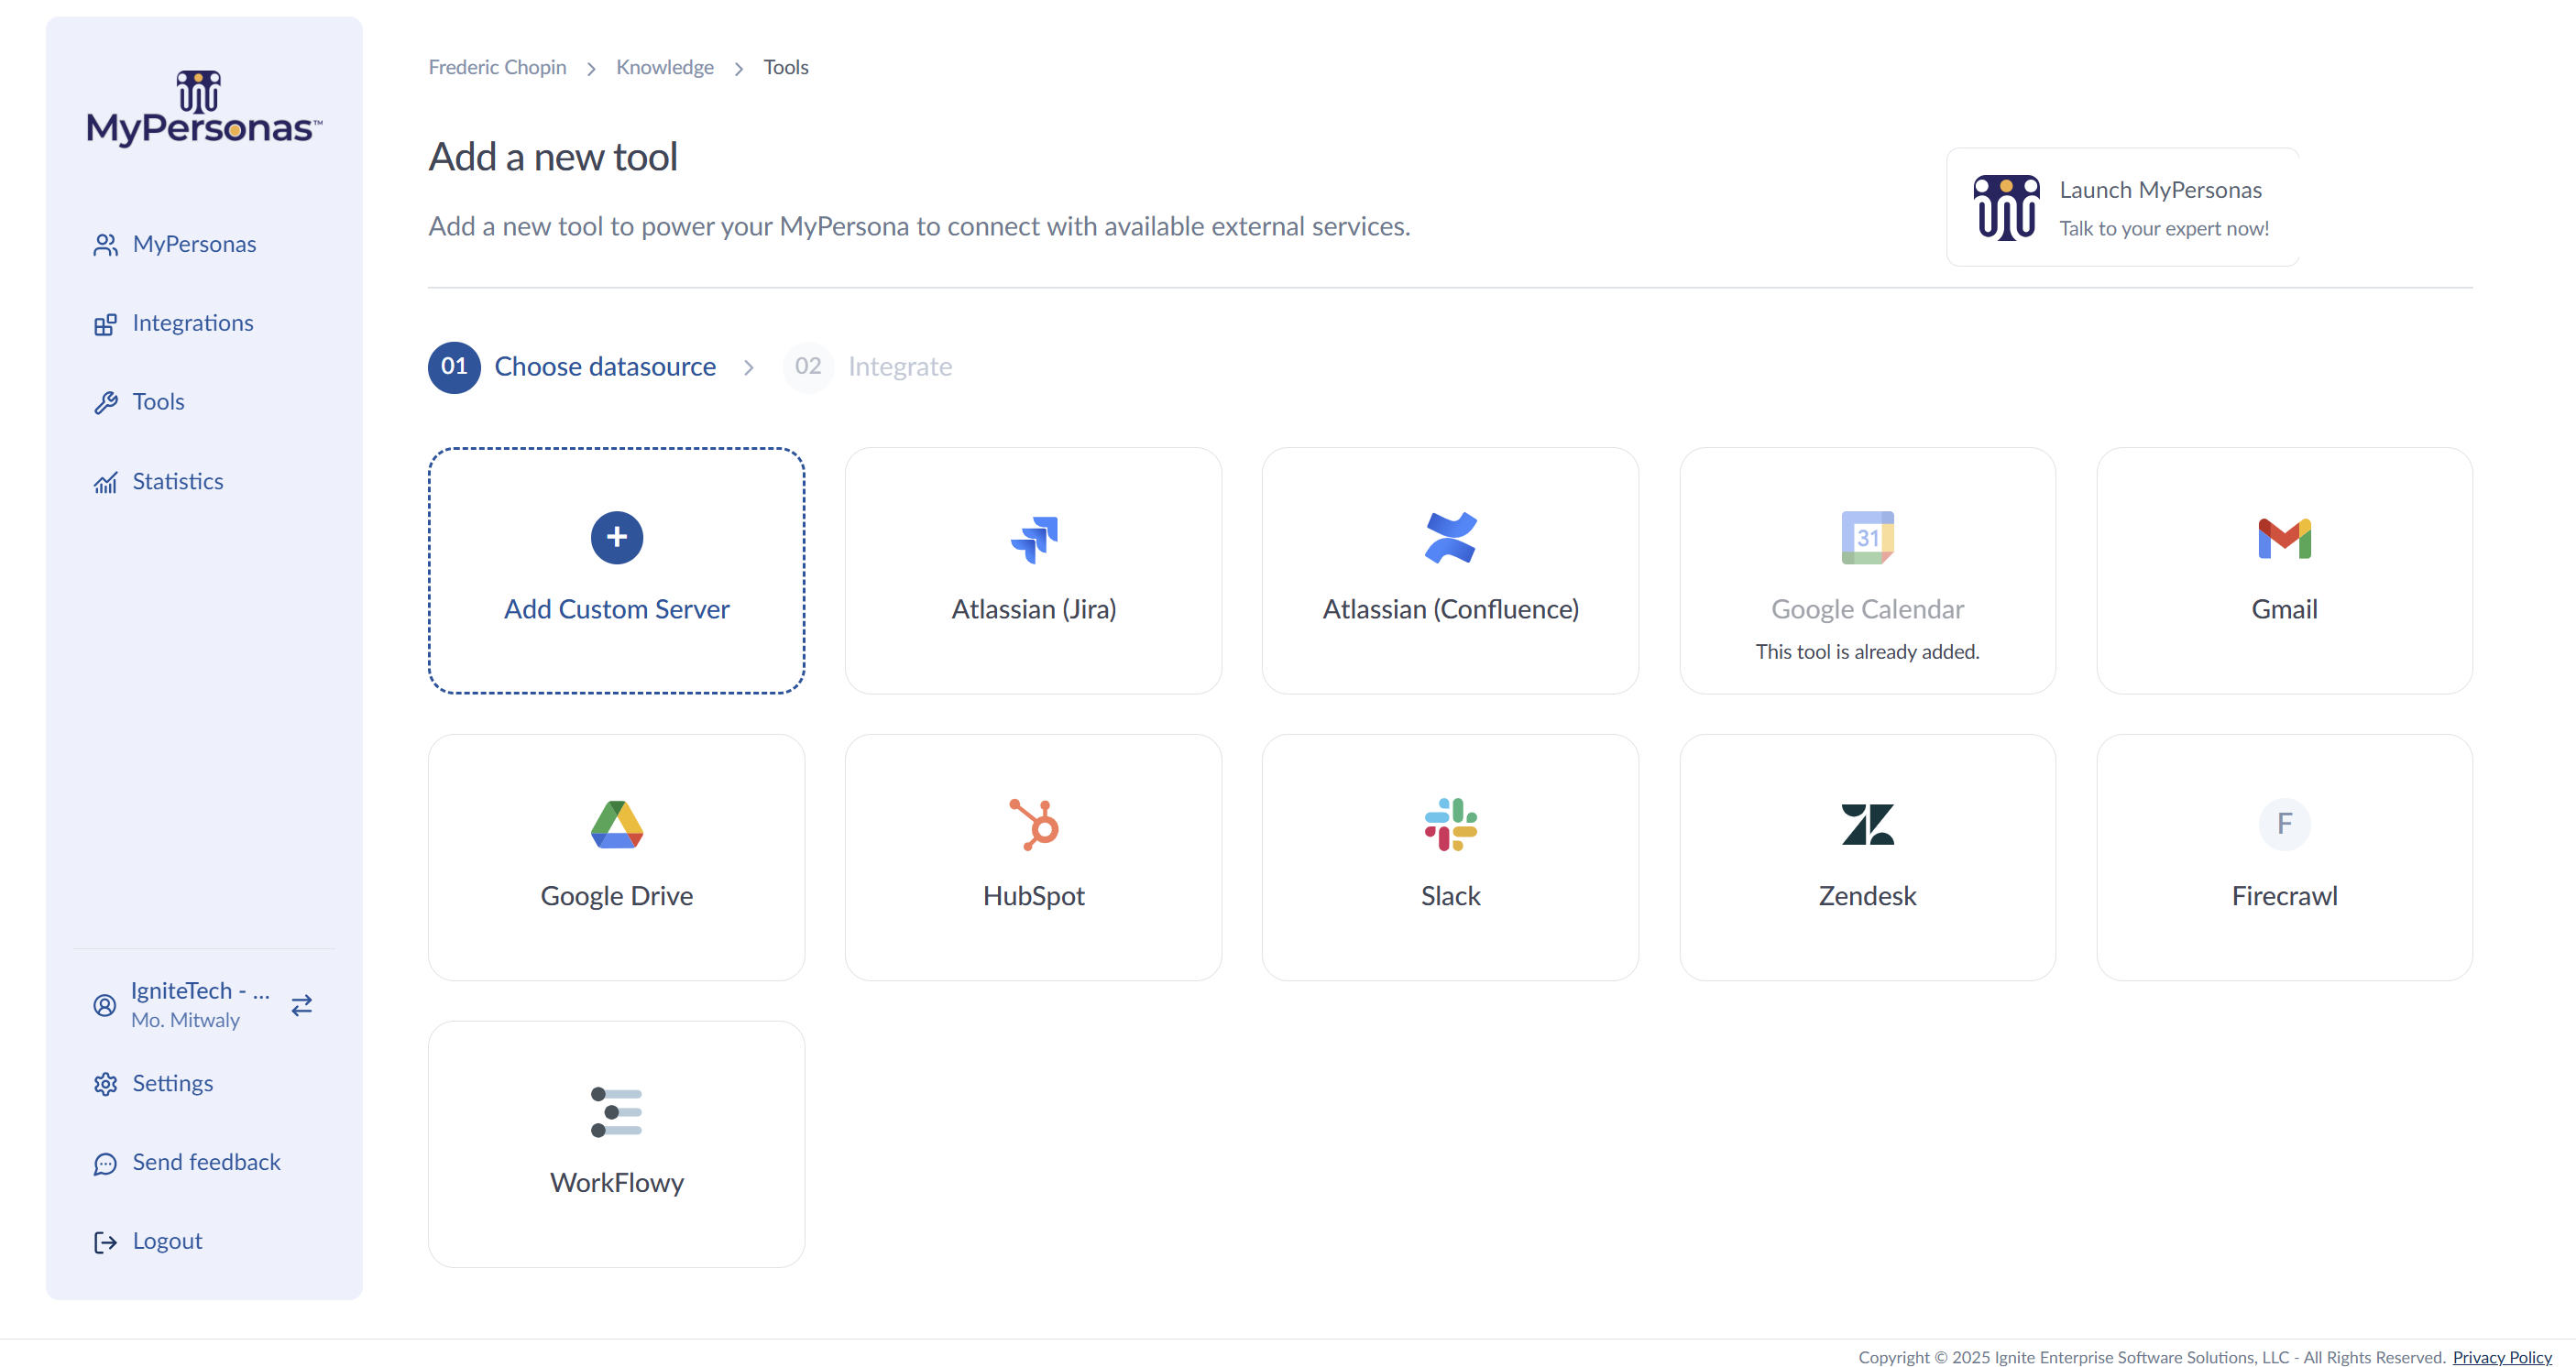This screenshot has width=2576, height=1367.
Task: Click the Gmail envelope logo
Action: tap(2284, 539)
